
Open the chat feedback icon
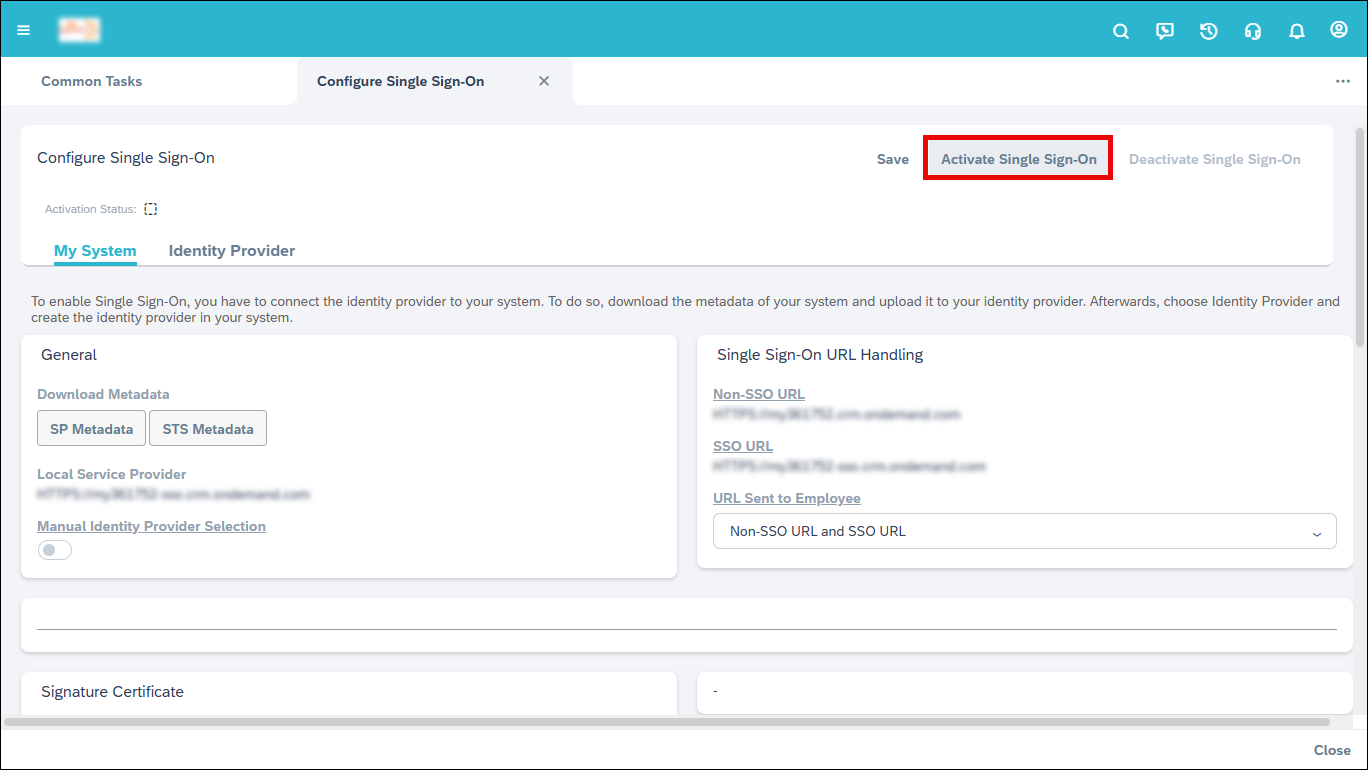(x=1165, y=31)
